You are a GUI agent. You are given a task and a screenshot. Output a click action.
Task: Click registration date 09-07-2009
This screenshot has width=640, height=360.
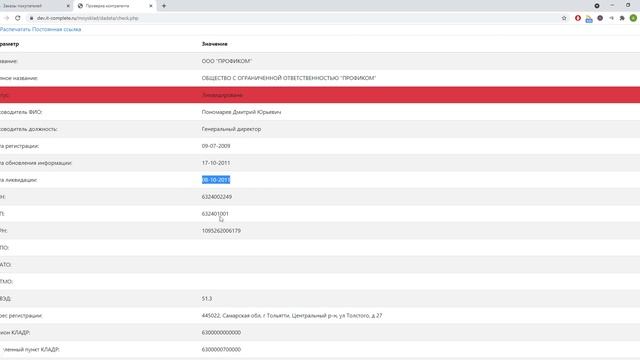click(x=216, y=146)
